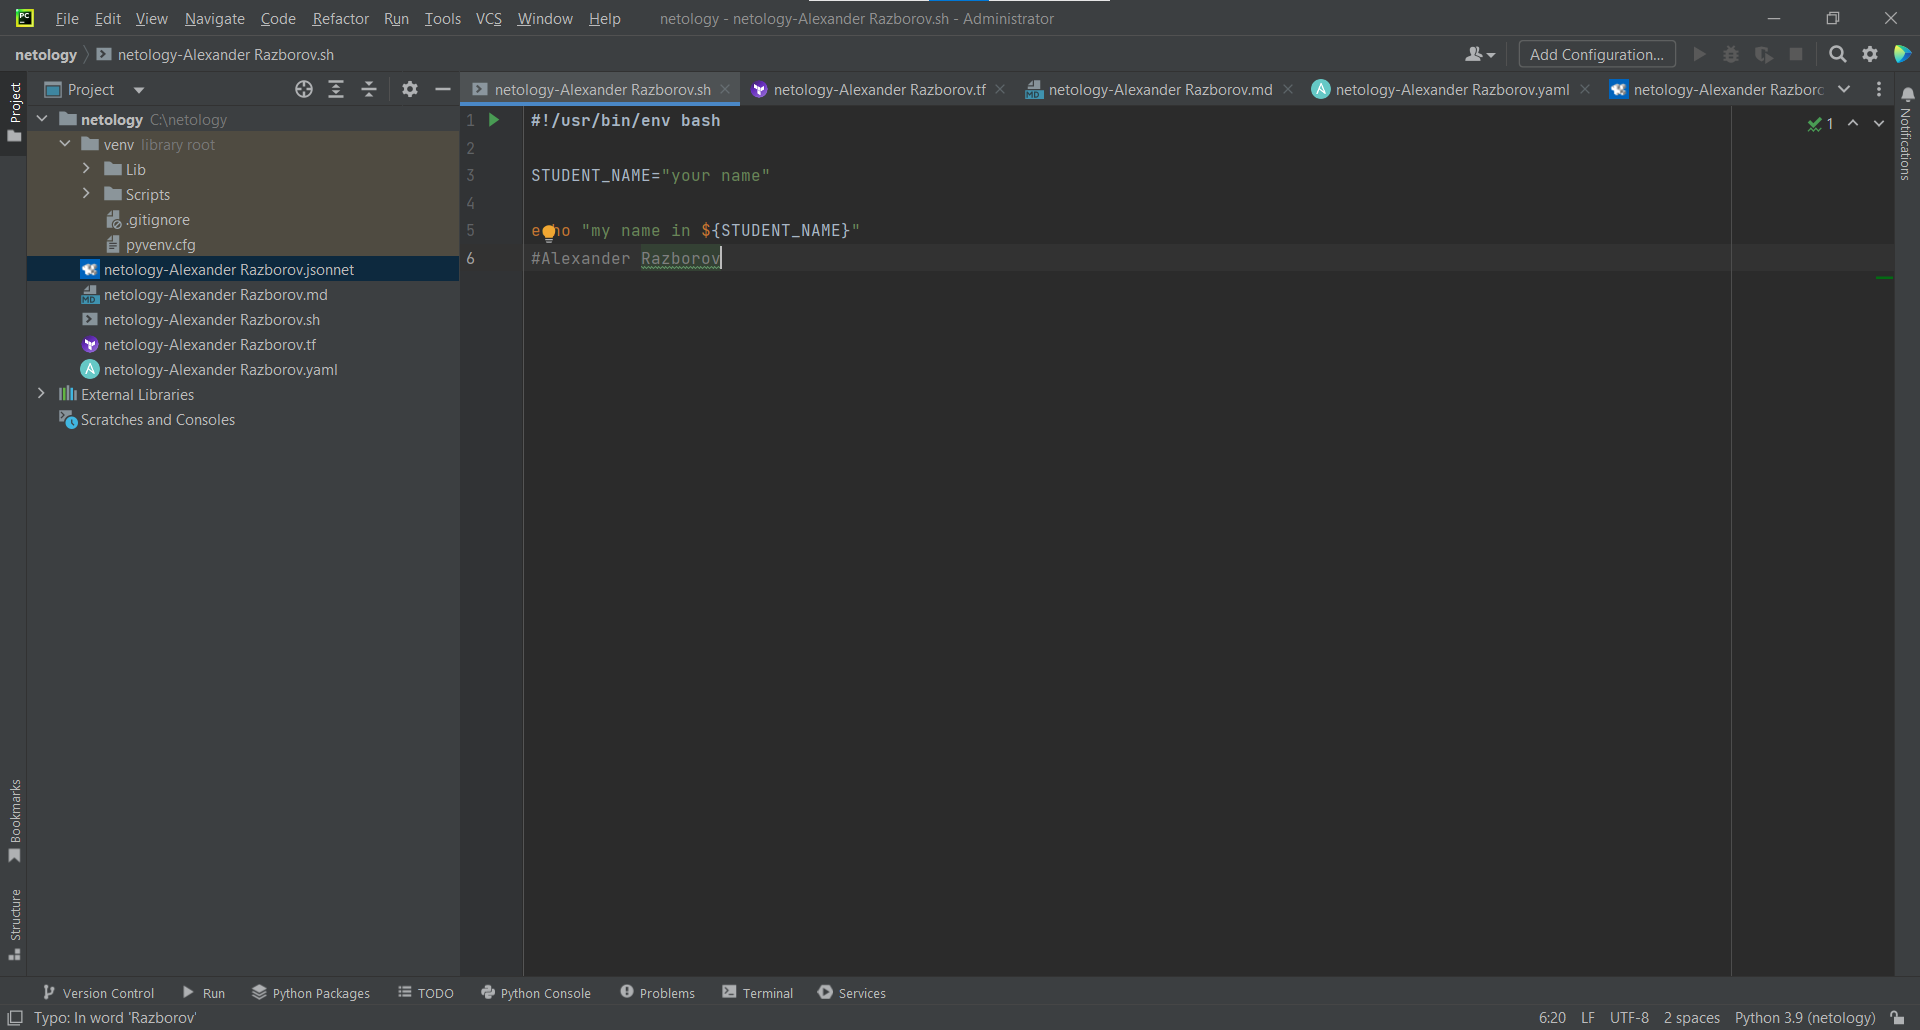
Task: Select Opened File crosshair icon in Project panel
Action: click(x=303, y=89)
